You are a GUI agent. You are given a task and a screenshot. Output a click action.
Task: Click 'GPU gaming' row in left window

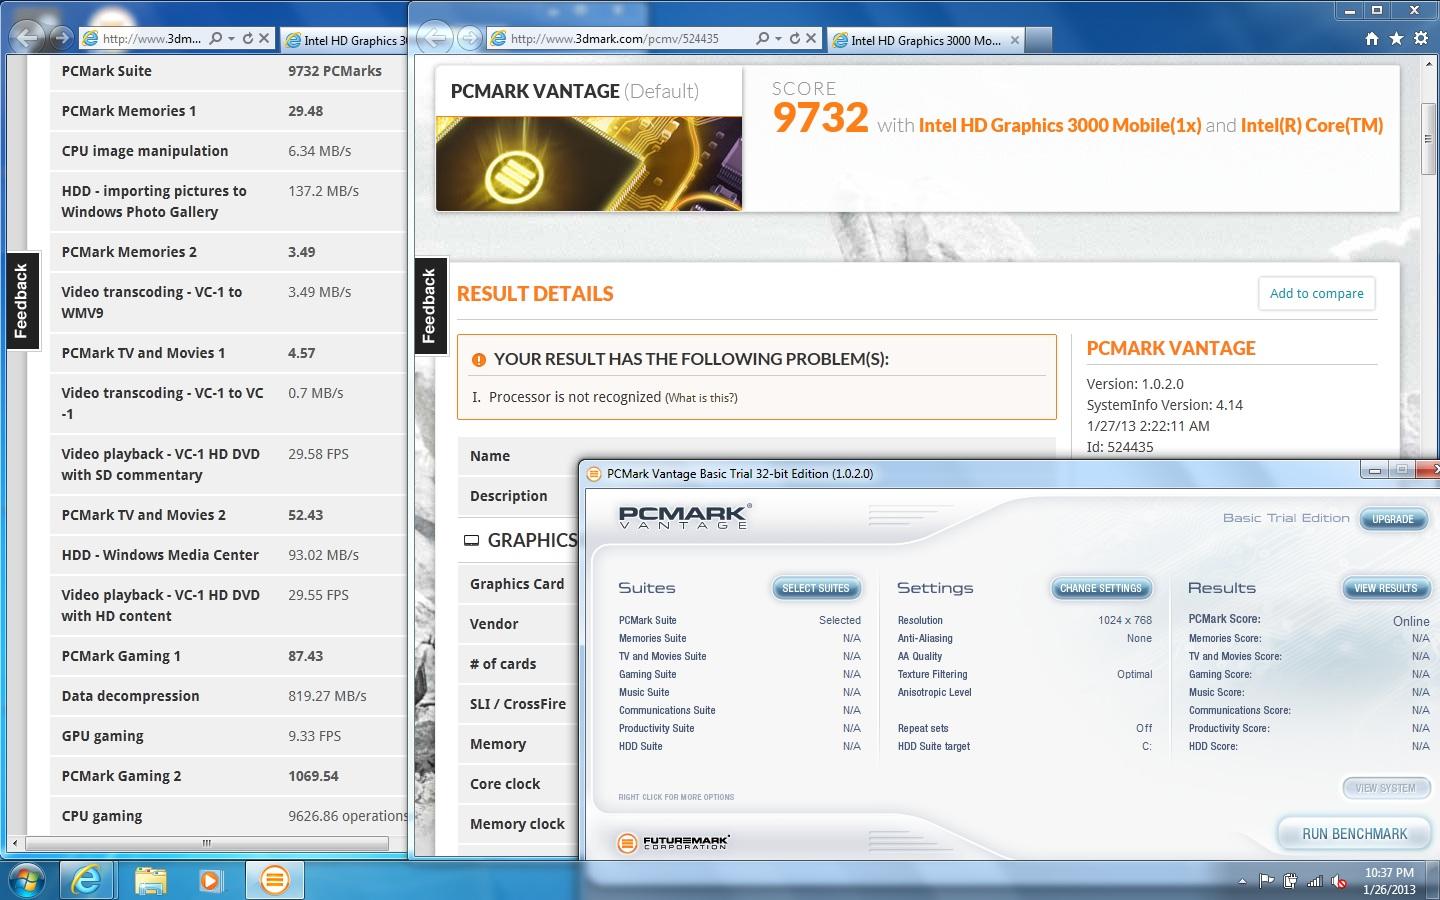tap(228, 736)
